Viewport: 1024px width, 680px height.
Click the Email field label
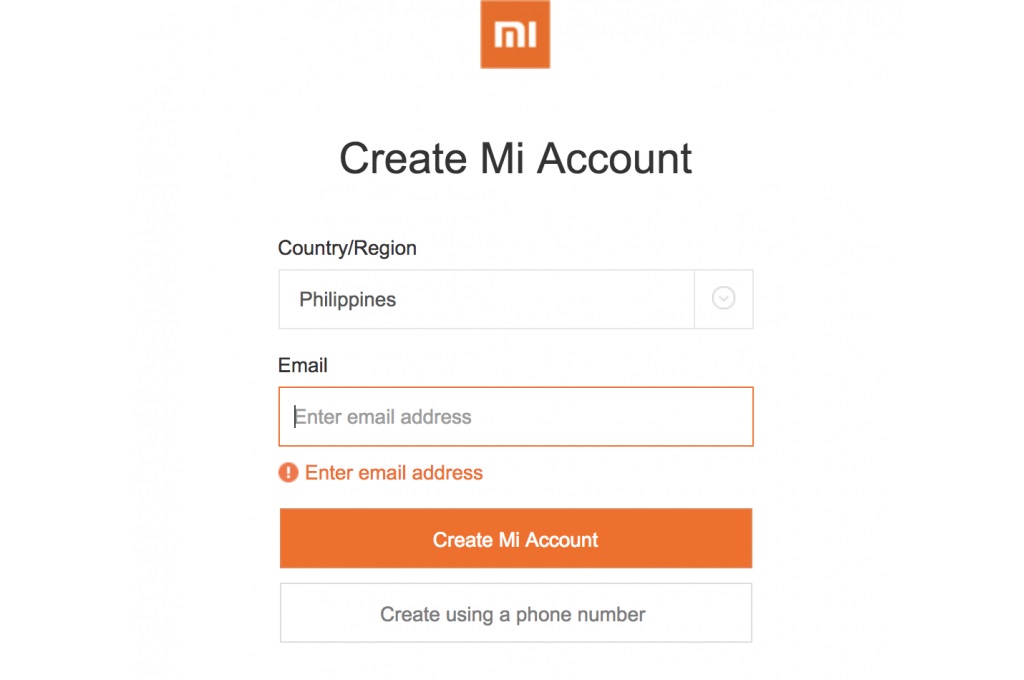coord(303,365)
